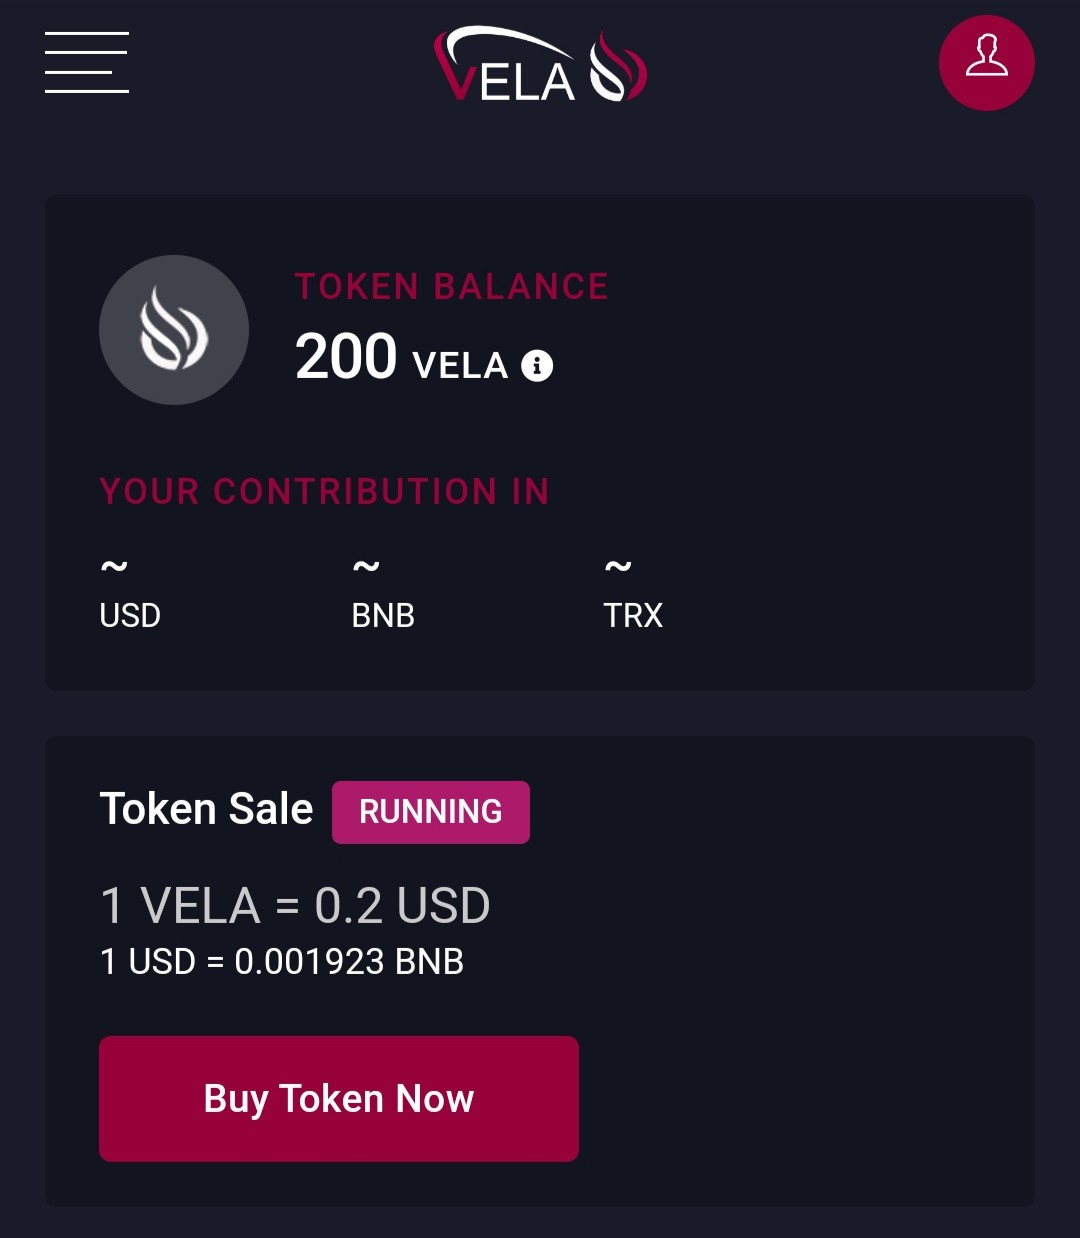1080x1238 pixels.
Task: Select the USD contribution label
Action: tap(130, 615)
